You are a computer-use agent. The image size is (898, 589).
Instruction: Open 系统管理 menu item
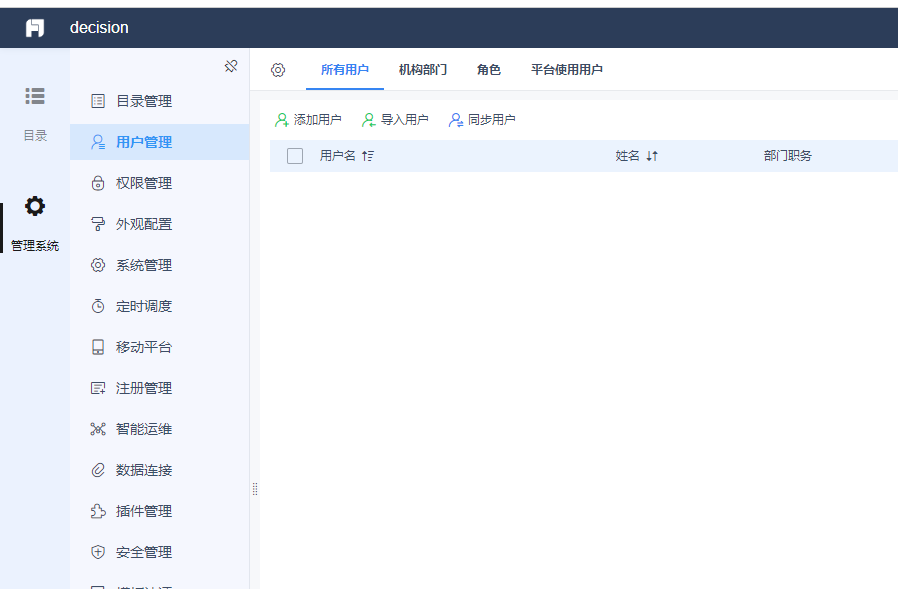click(159, 265)
